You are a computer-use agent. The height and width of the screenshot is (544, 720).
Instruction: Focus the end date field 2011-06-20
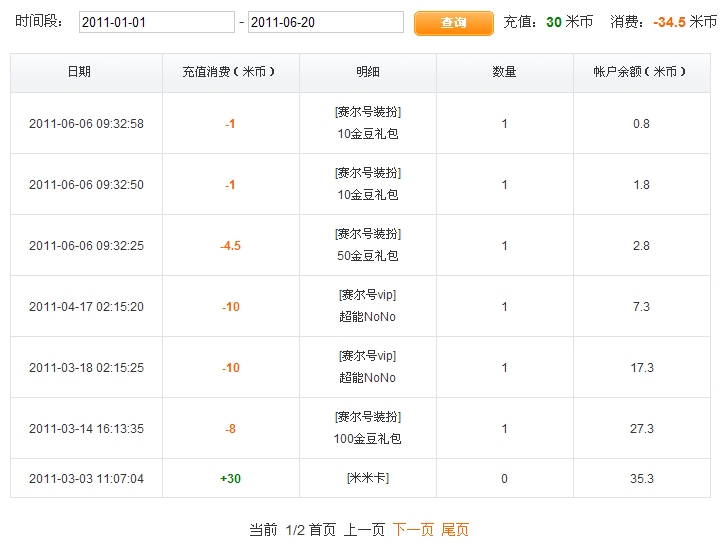pyautogui.click(x=326, y=22)
